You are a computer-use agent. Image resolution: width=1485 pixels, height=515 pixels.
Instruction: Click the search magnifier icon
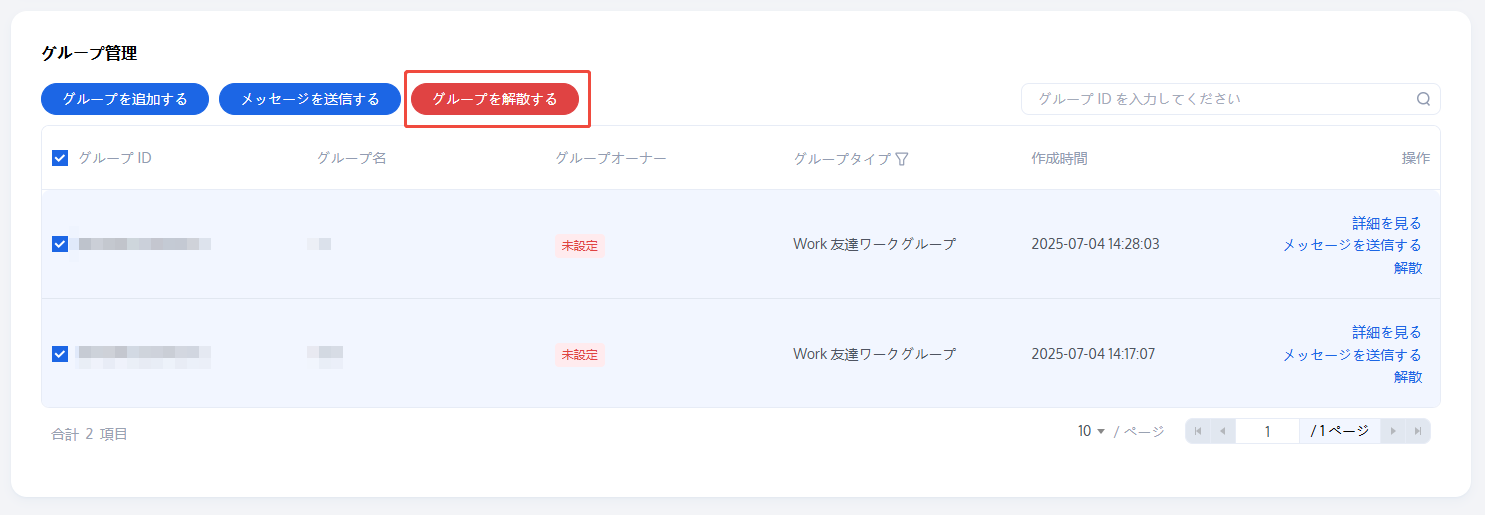tap(1423, 99)
